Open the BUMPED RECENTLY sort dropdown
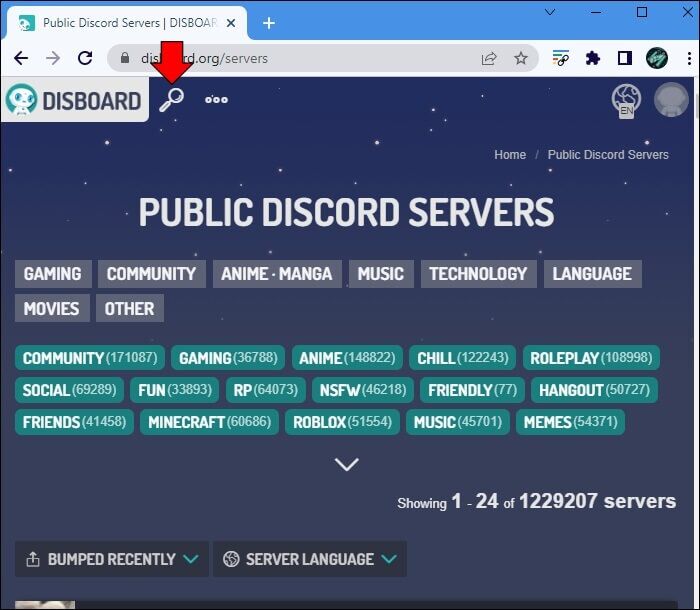Screen dimensions: 700x610 click(x=112, y=559)
